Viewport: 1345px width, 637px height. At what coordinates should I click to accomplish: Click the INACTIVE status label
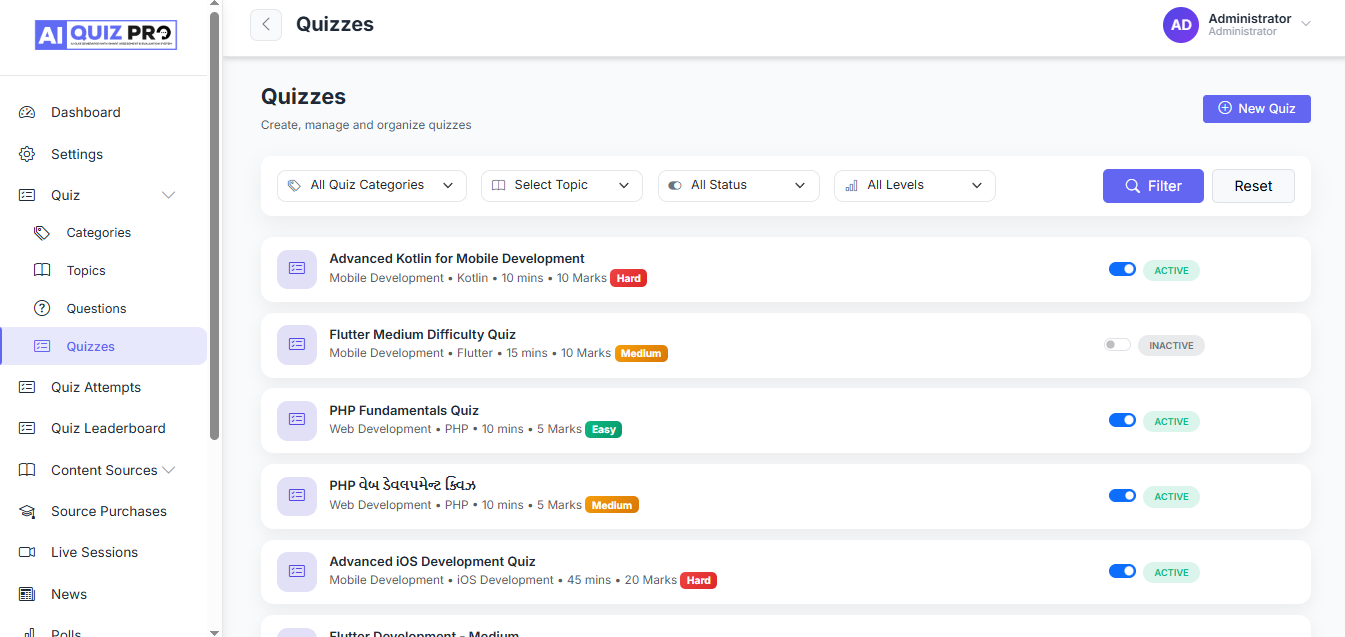click(x=1171, y=346)
